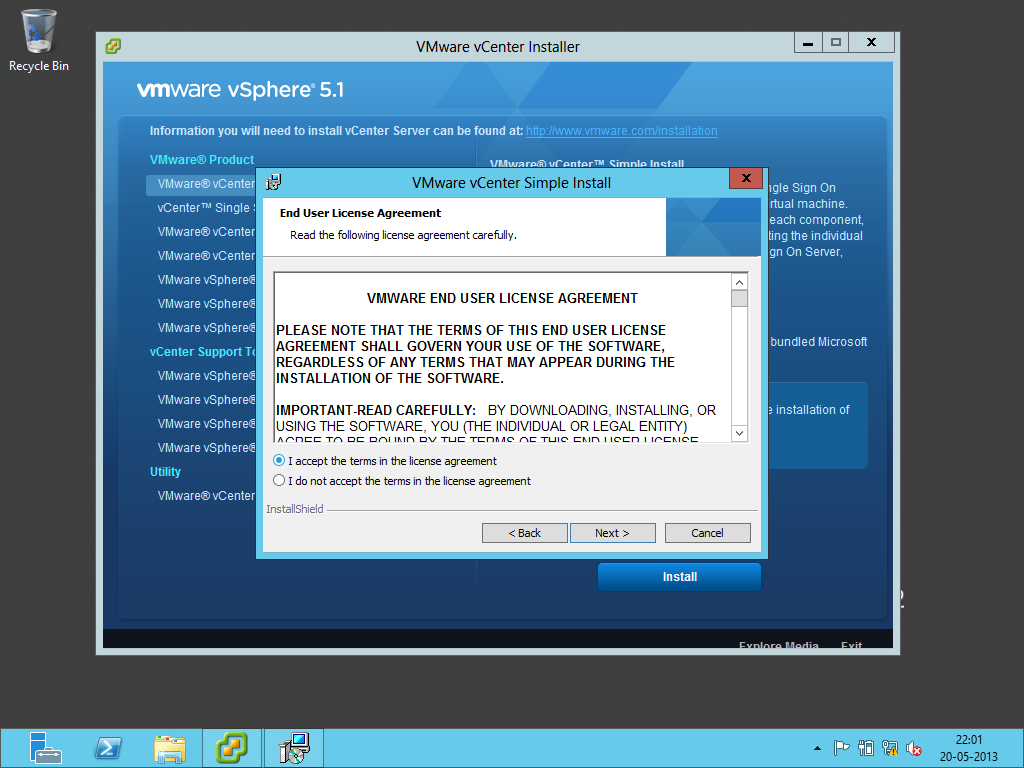This screenshot has height=768, width=1024.
Task: Click the muted volume tray icon
Action: click(914, 748)
